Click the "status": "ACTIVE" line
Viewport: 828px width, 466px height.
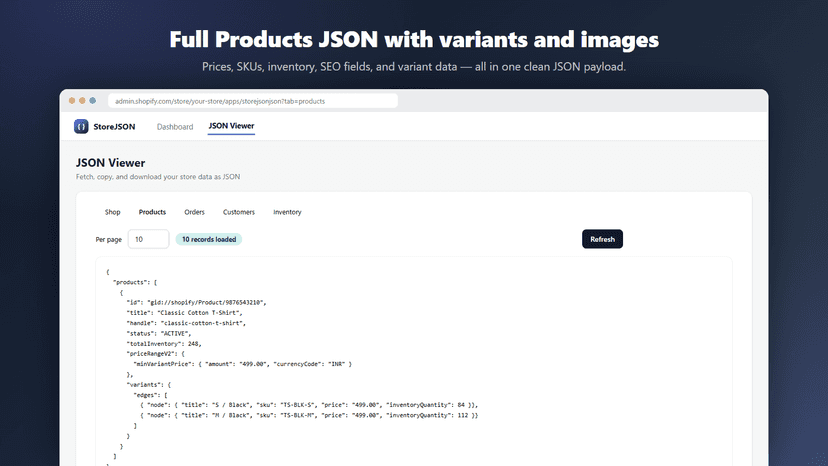click(159, 333)
